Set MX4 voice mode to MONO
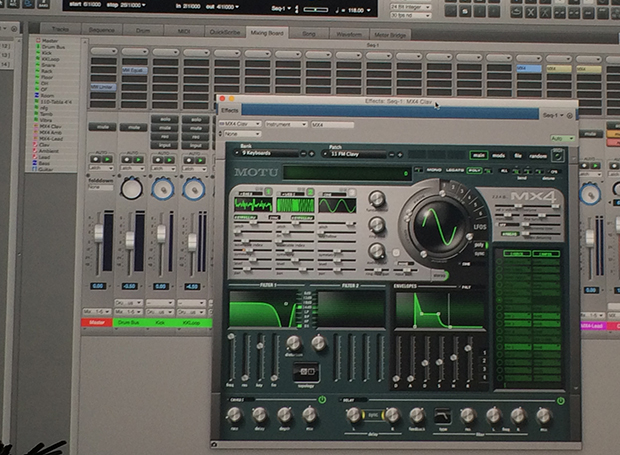This screenshot has height=455, width=620. pos(433,170)
